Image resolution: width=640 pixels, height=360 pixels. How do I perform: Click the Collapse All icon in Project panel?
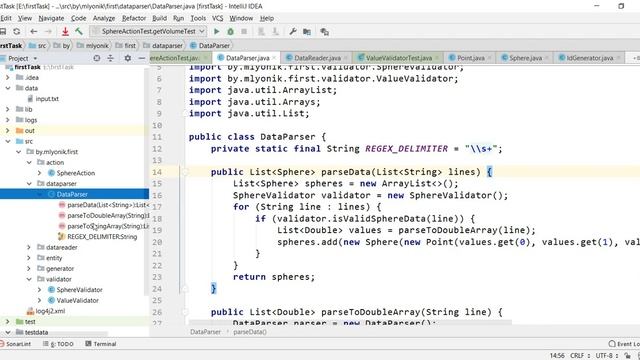point(111,58)
